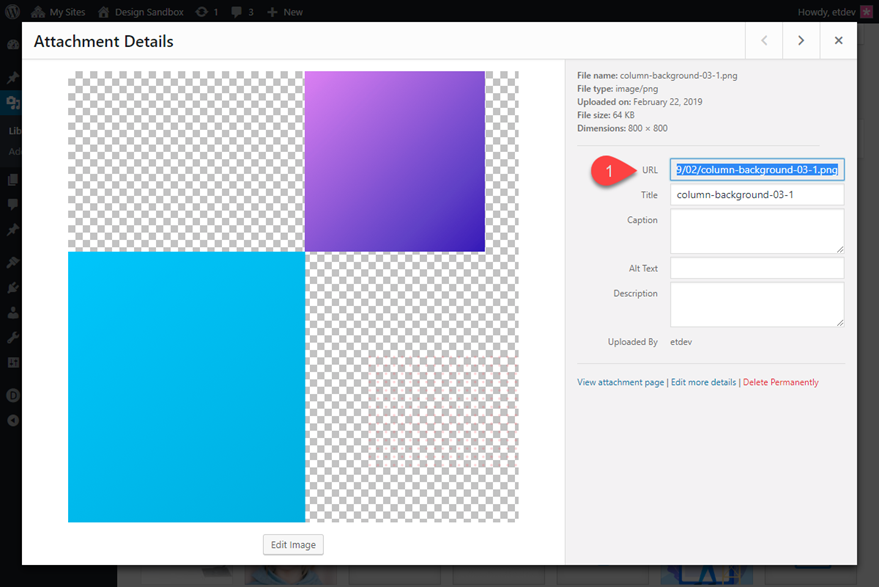This screenshot has width=880, height=587.
Task: Click Edit more details link
Action: tap(703, 382)
